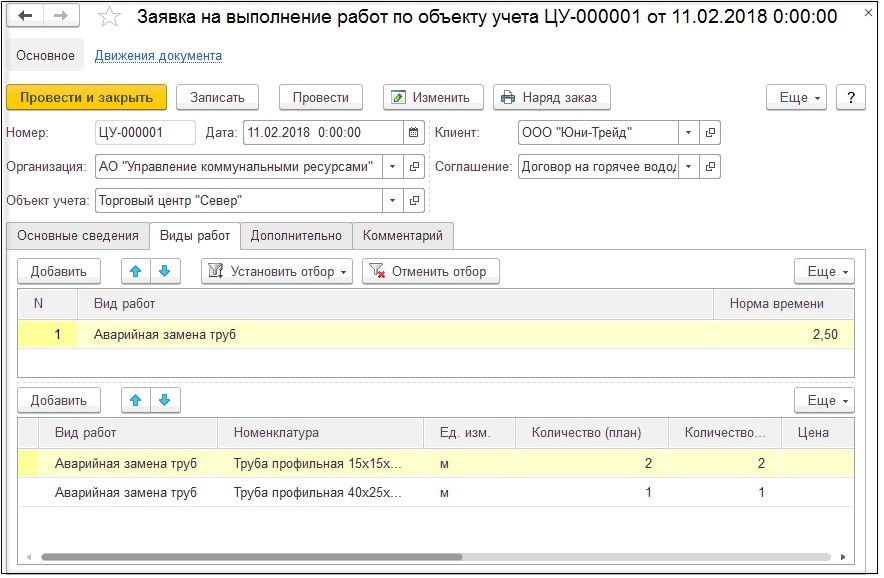Viewport: 884px width, 578px height.
Task: Open the Клиент record using open icon
Action: [x=710, y=132]
